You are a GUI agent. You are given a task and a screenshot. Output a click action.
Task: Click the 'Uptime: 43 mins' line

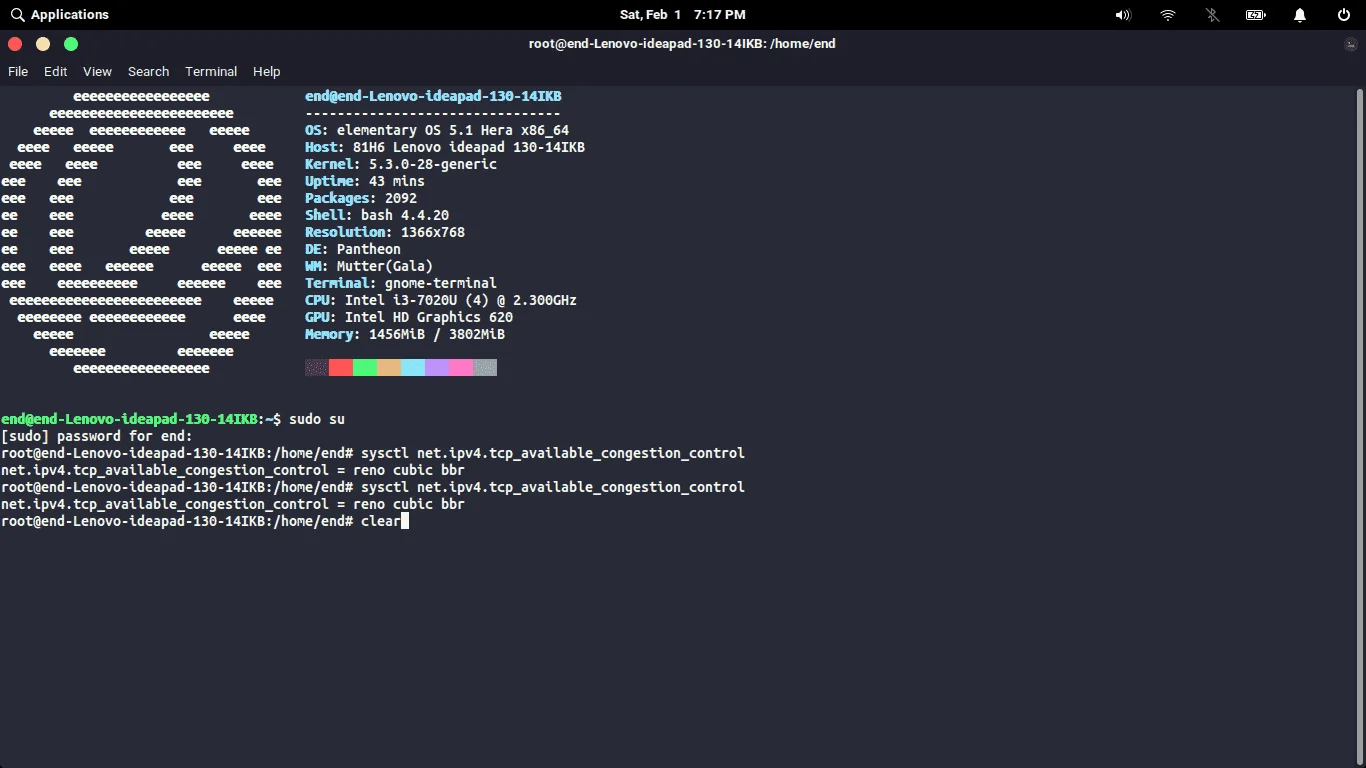click(x=365, y=181)
